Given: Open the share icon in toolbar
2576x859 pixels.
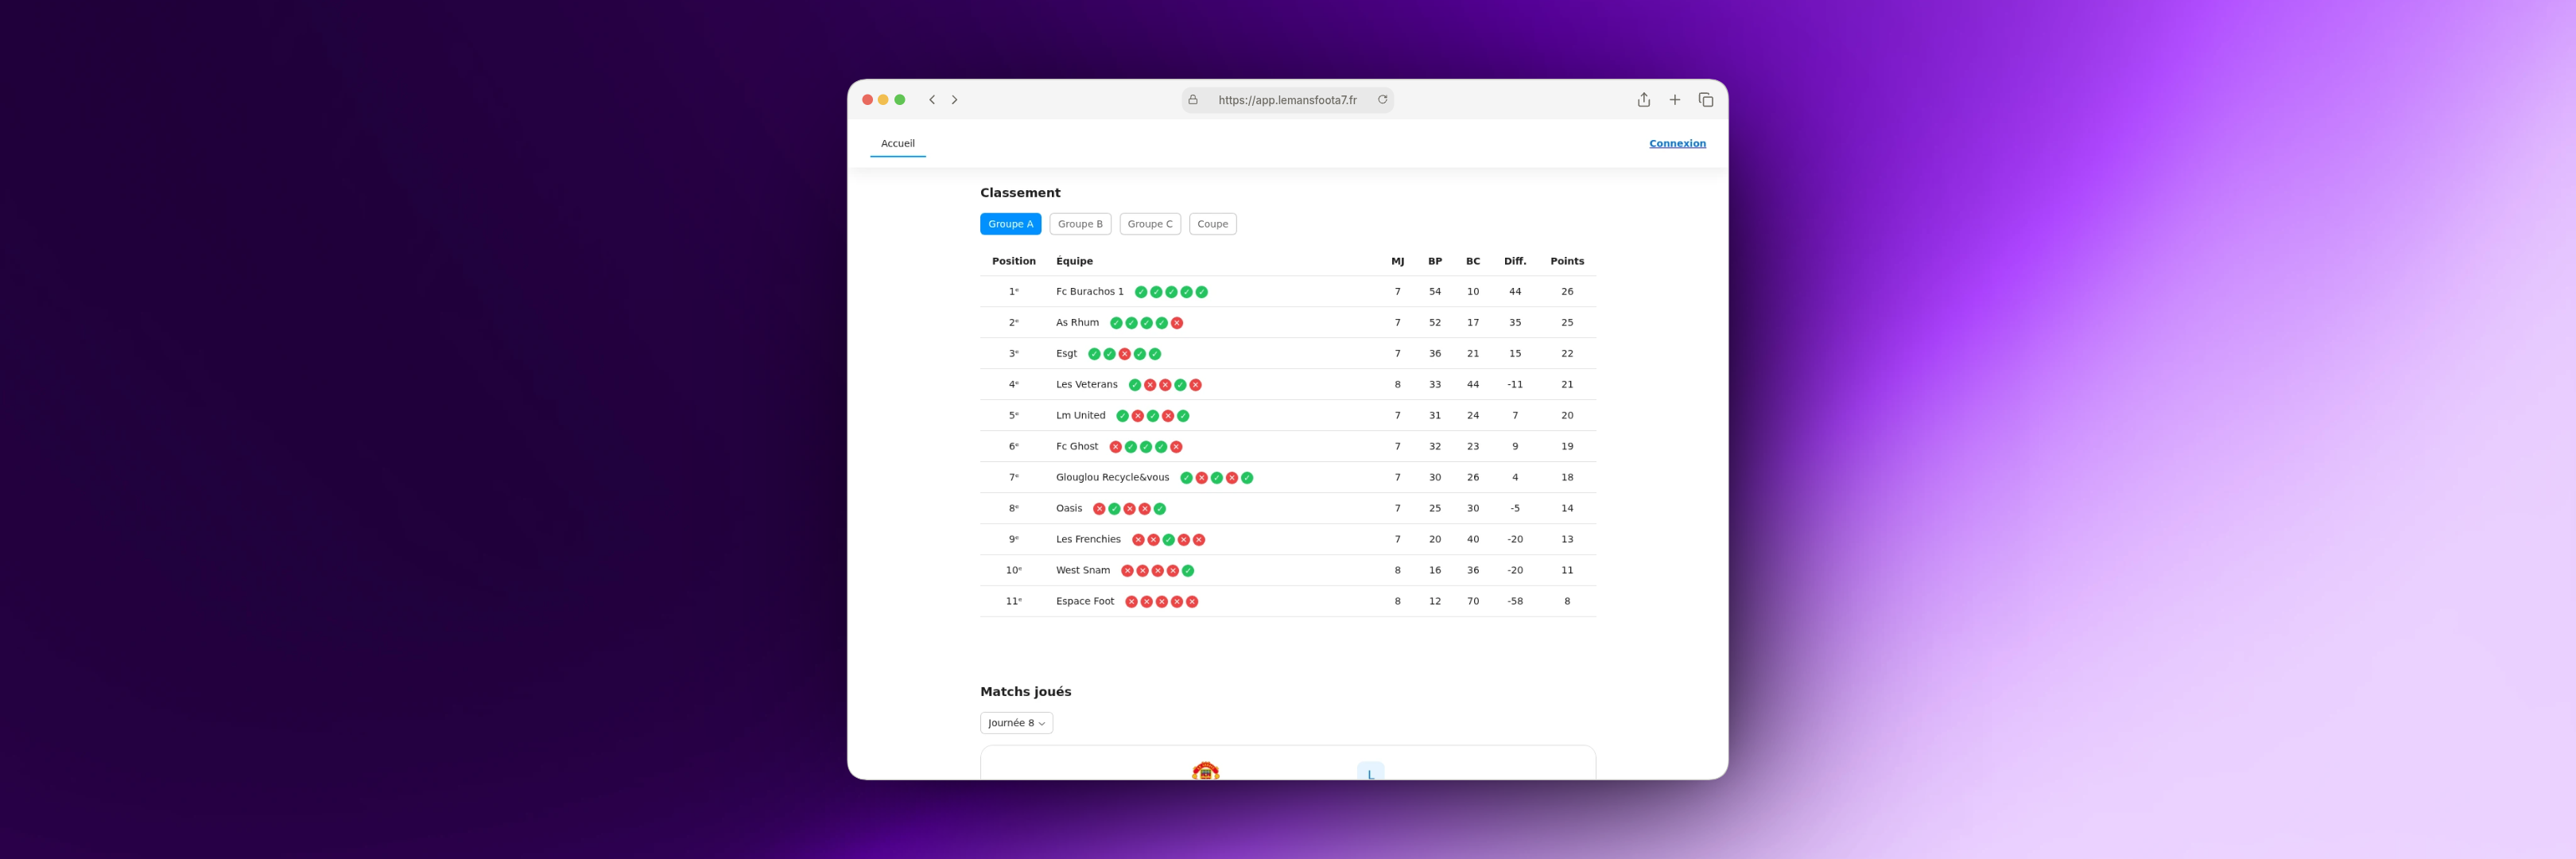Looking at the screenshot, I should [1643, 100].
